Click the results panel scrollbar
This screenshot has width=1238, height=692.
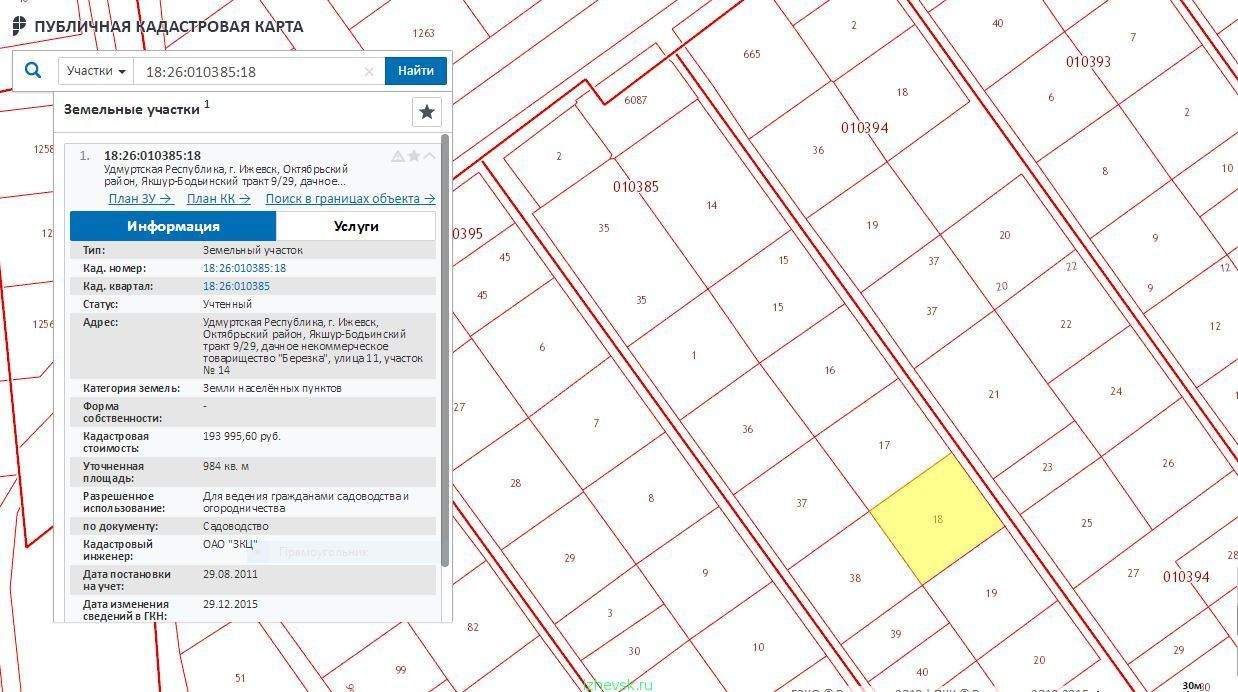(x=445, y=350)
